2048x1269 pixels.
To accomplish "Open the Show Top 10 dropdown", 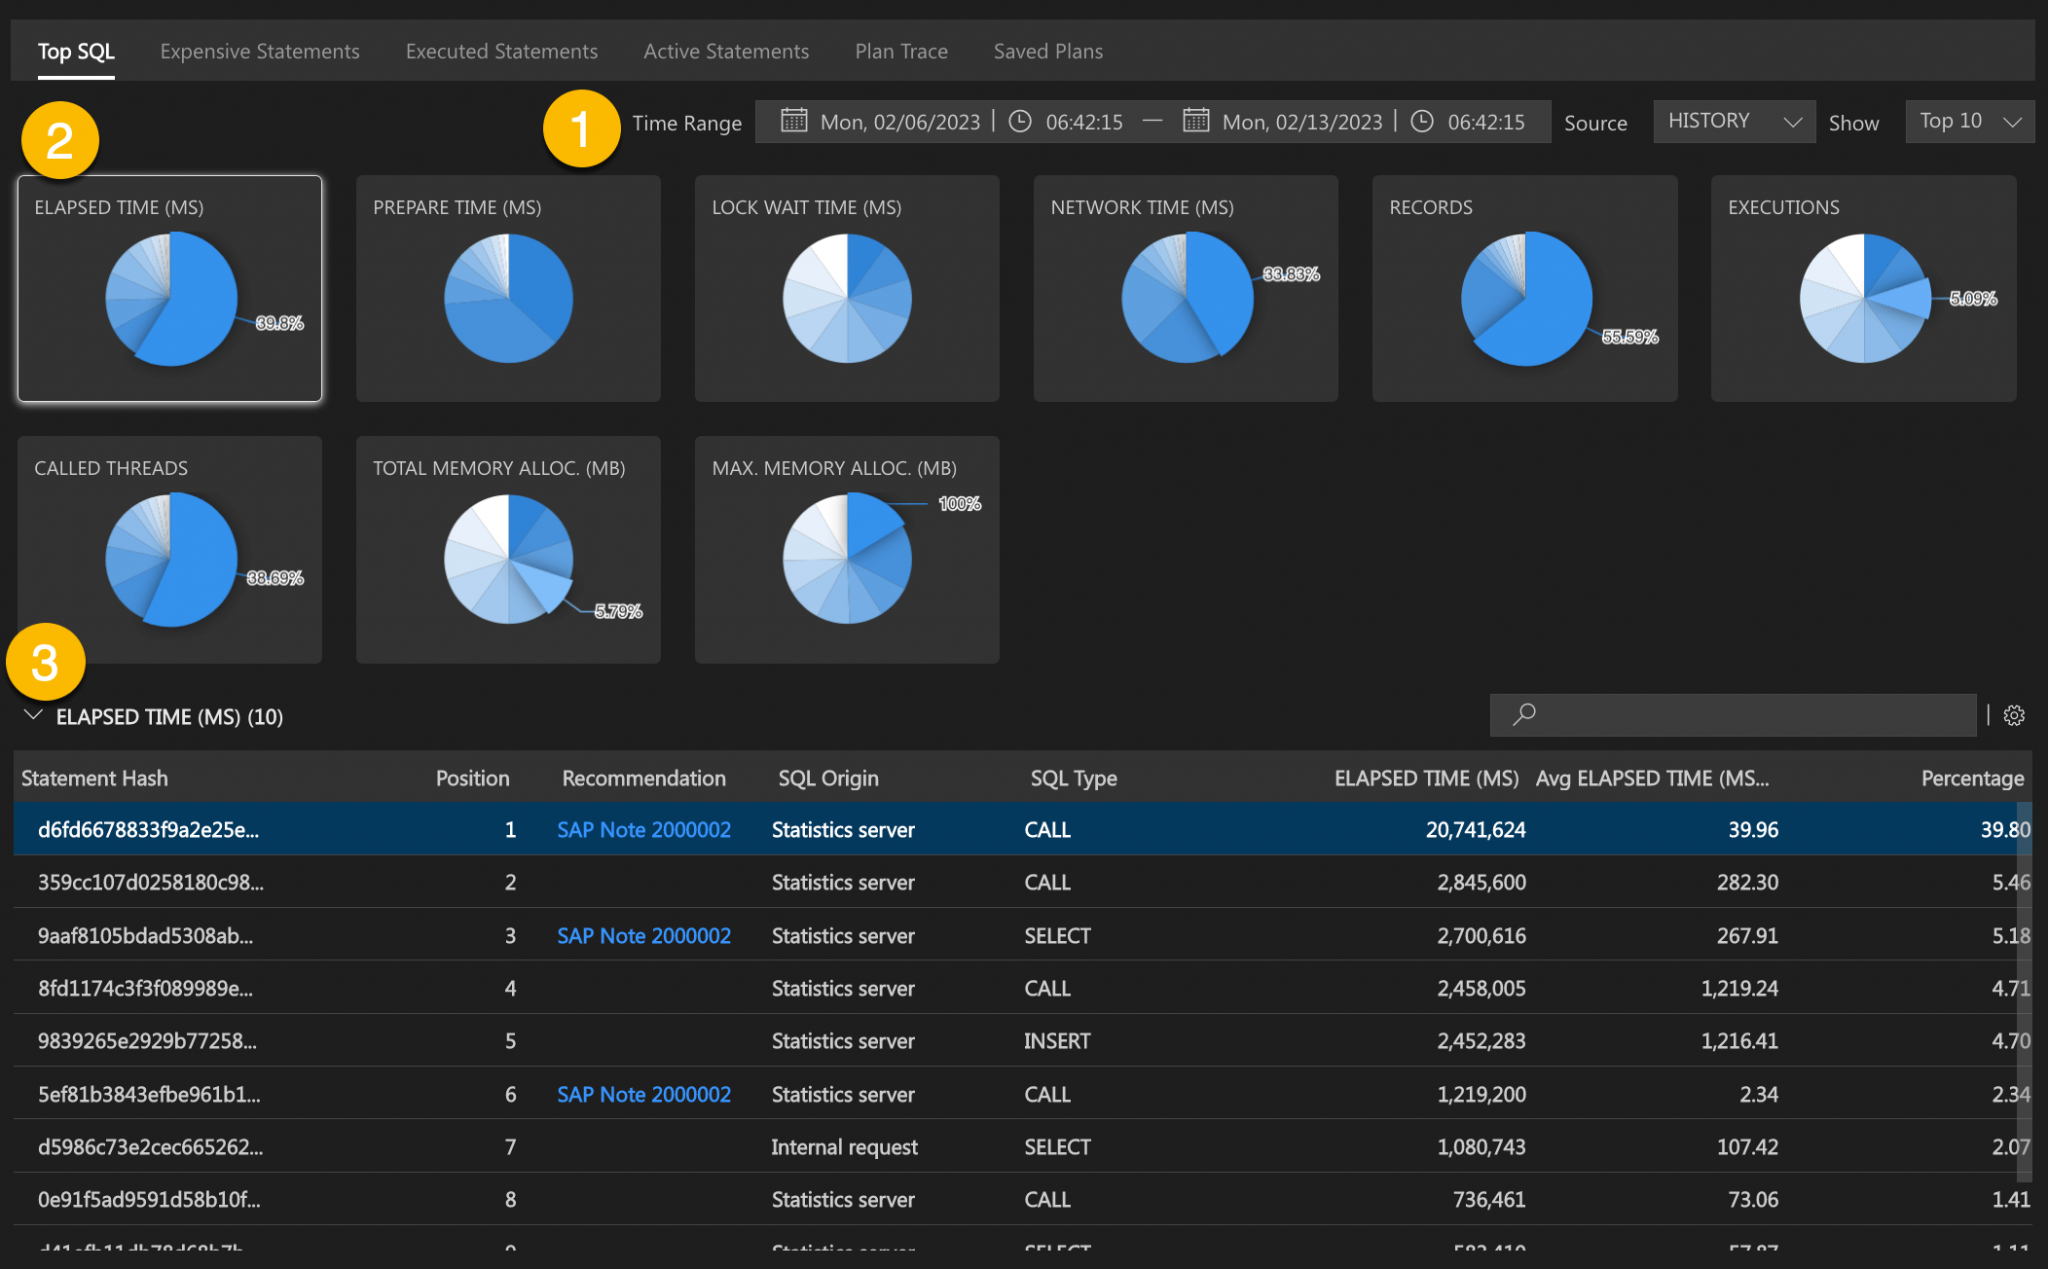I will point(1969,121).
